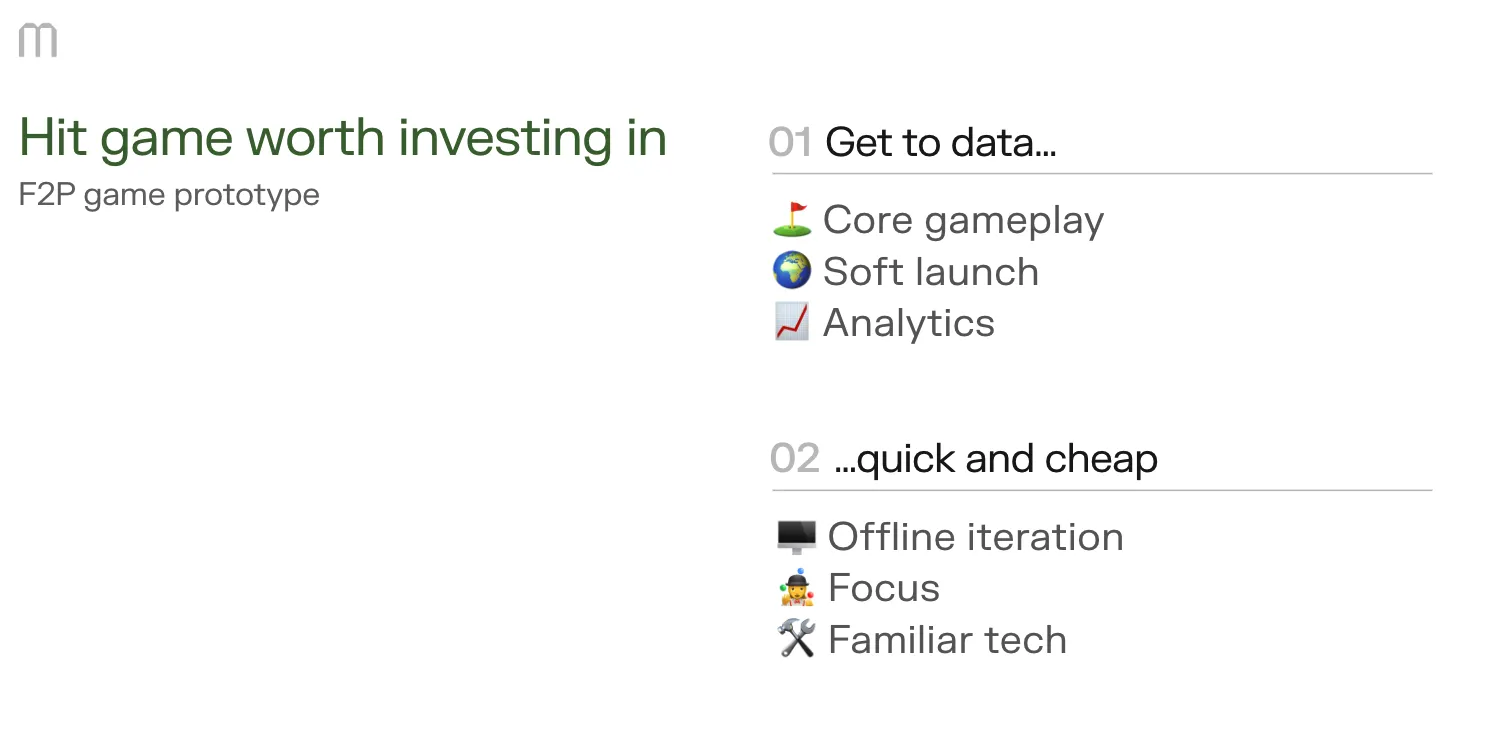1507x736 pixels.
Task: Click the "Hit game worth investing in" title
Action: point(343,138)
